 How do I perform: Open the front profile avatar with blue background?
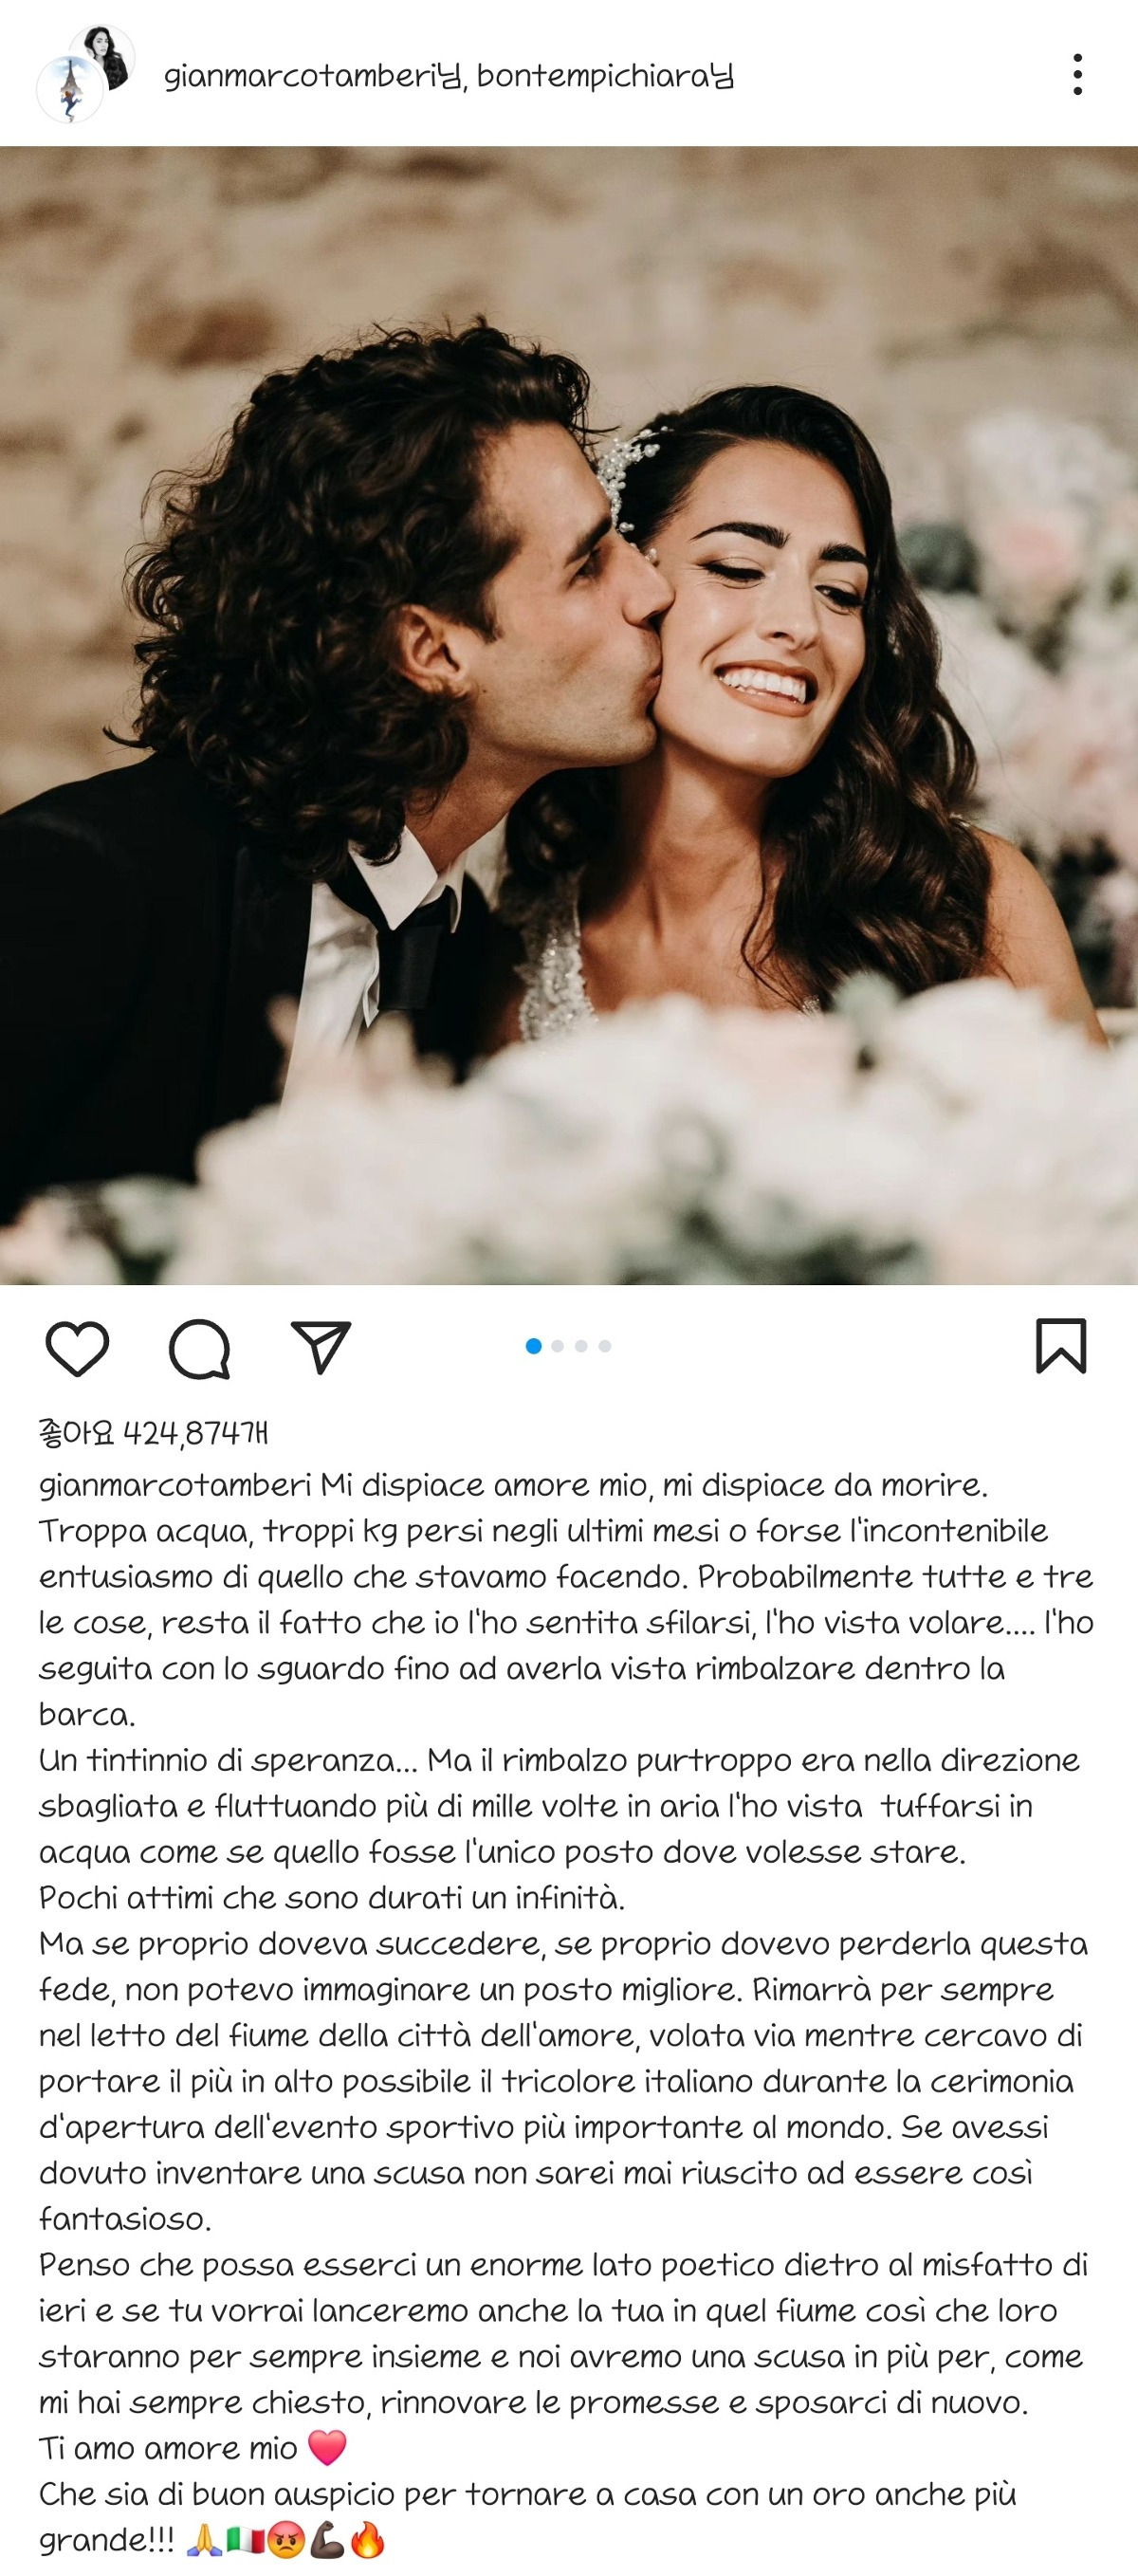tap(70, 91)
